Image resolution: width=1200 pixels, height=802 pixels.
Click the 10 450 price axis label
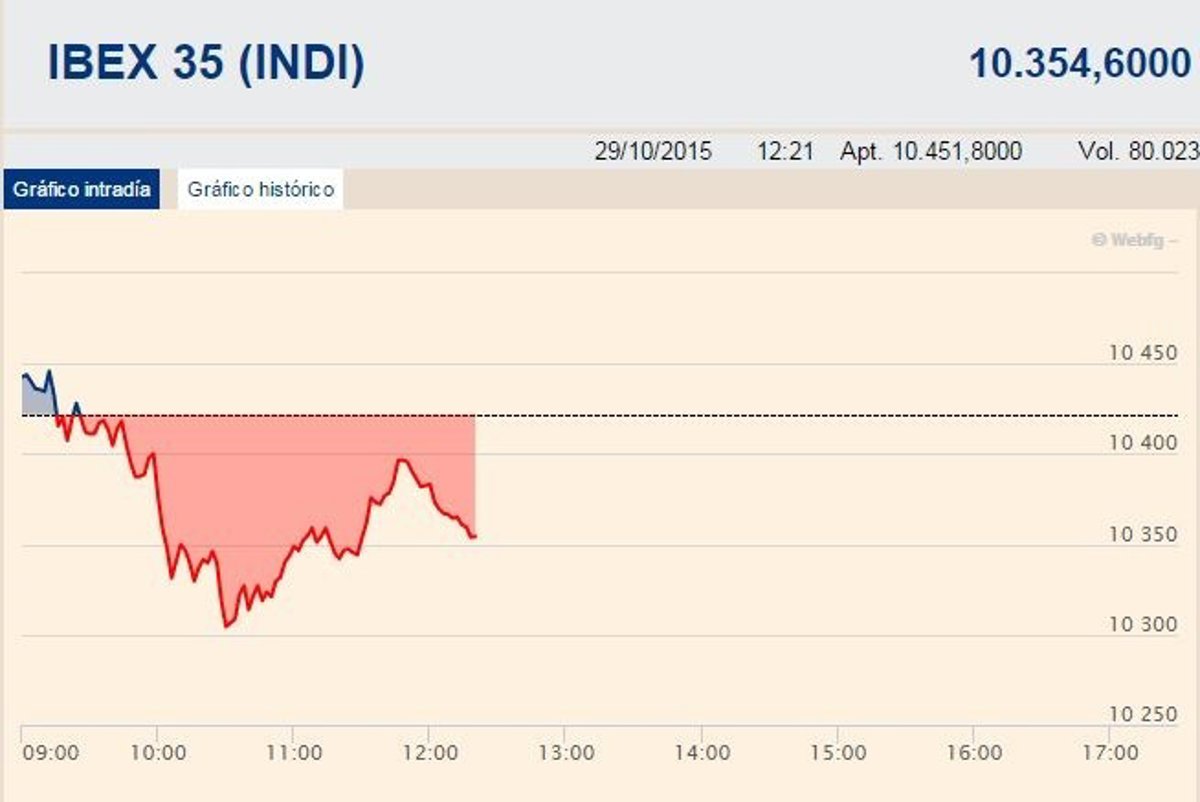click(x=1142, y=353)
